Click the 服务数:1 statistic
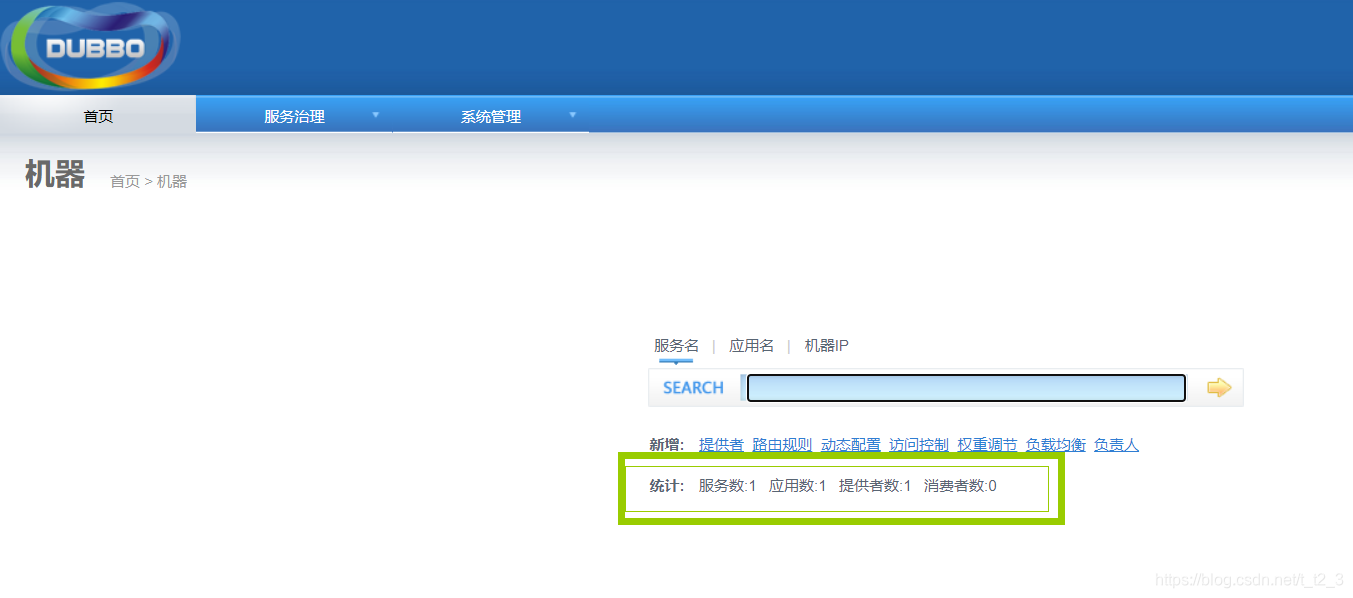The image size is (1353, 598). point(727,486)
